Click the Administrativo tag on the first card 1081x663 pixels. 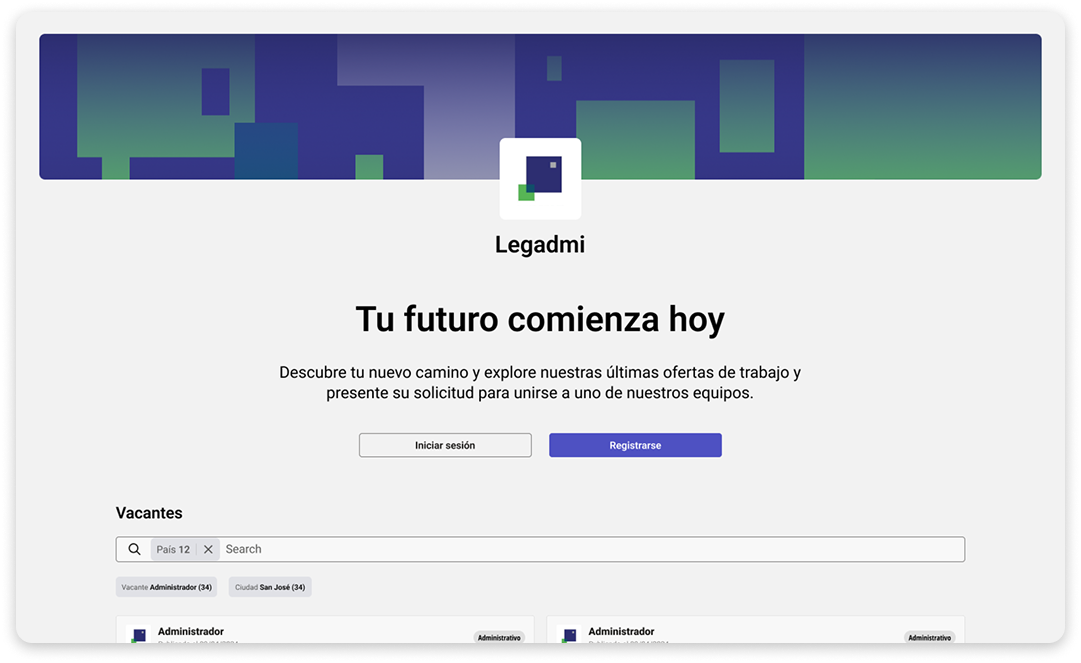pyautogui.click(x=499, y=637)
